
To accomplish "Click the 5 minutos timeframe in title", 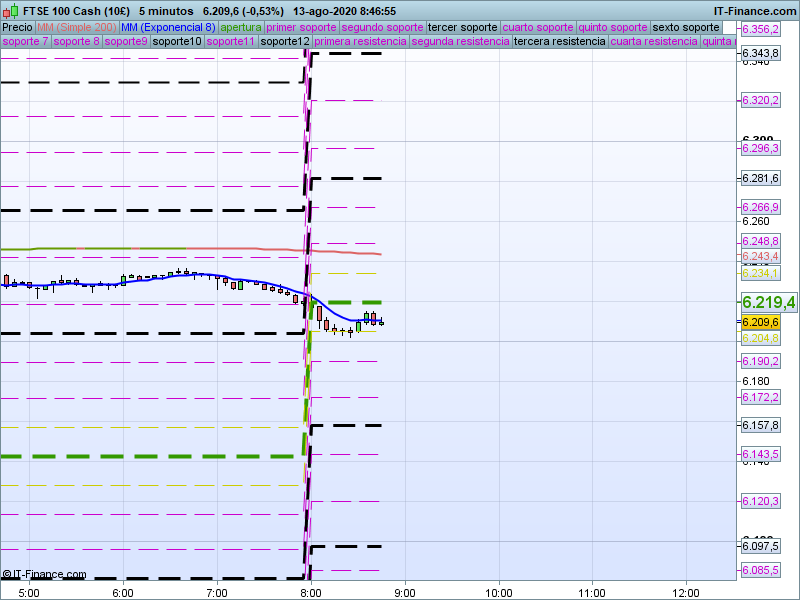I will 166,11.
